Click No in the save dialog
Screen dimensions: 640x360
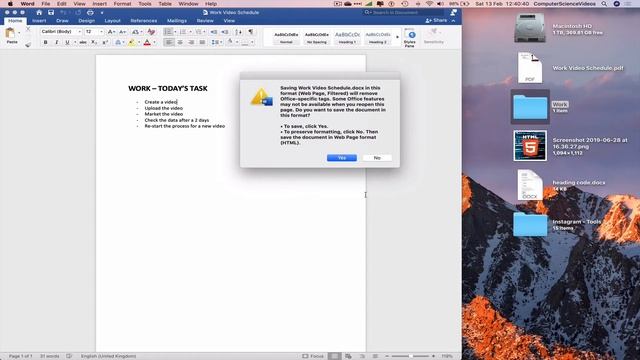[377, 158]
